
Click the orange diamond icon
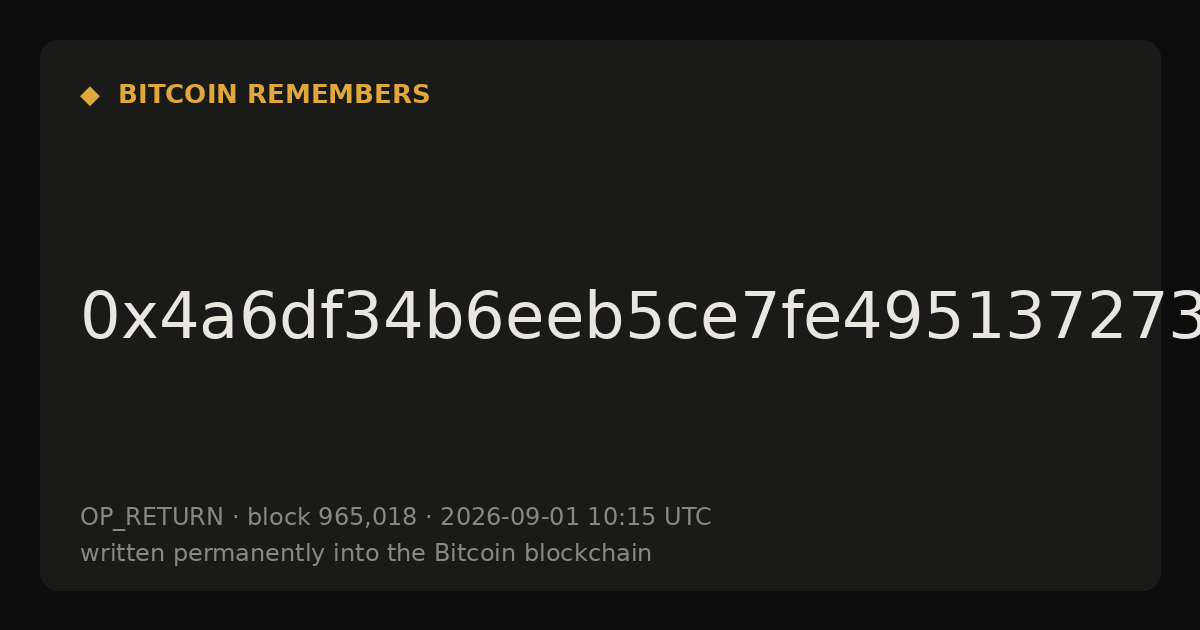(90, 96)
